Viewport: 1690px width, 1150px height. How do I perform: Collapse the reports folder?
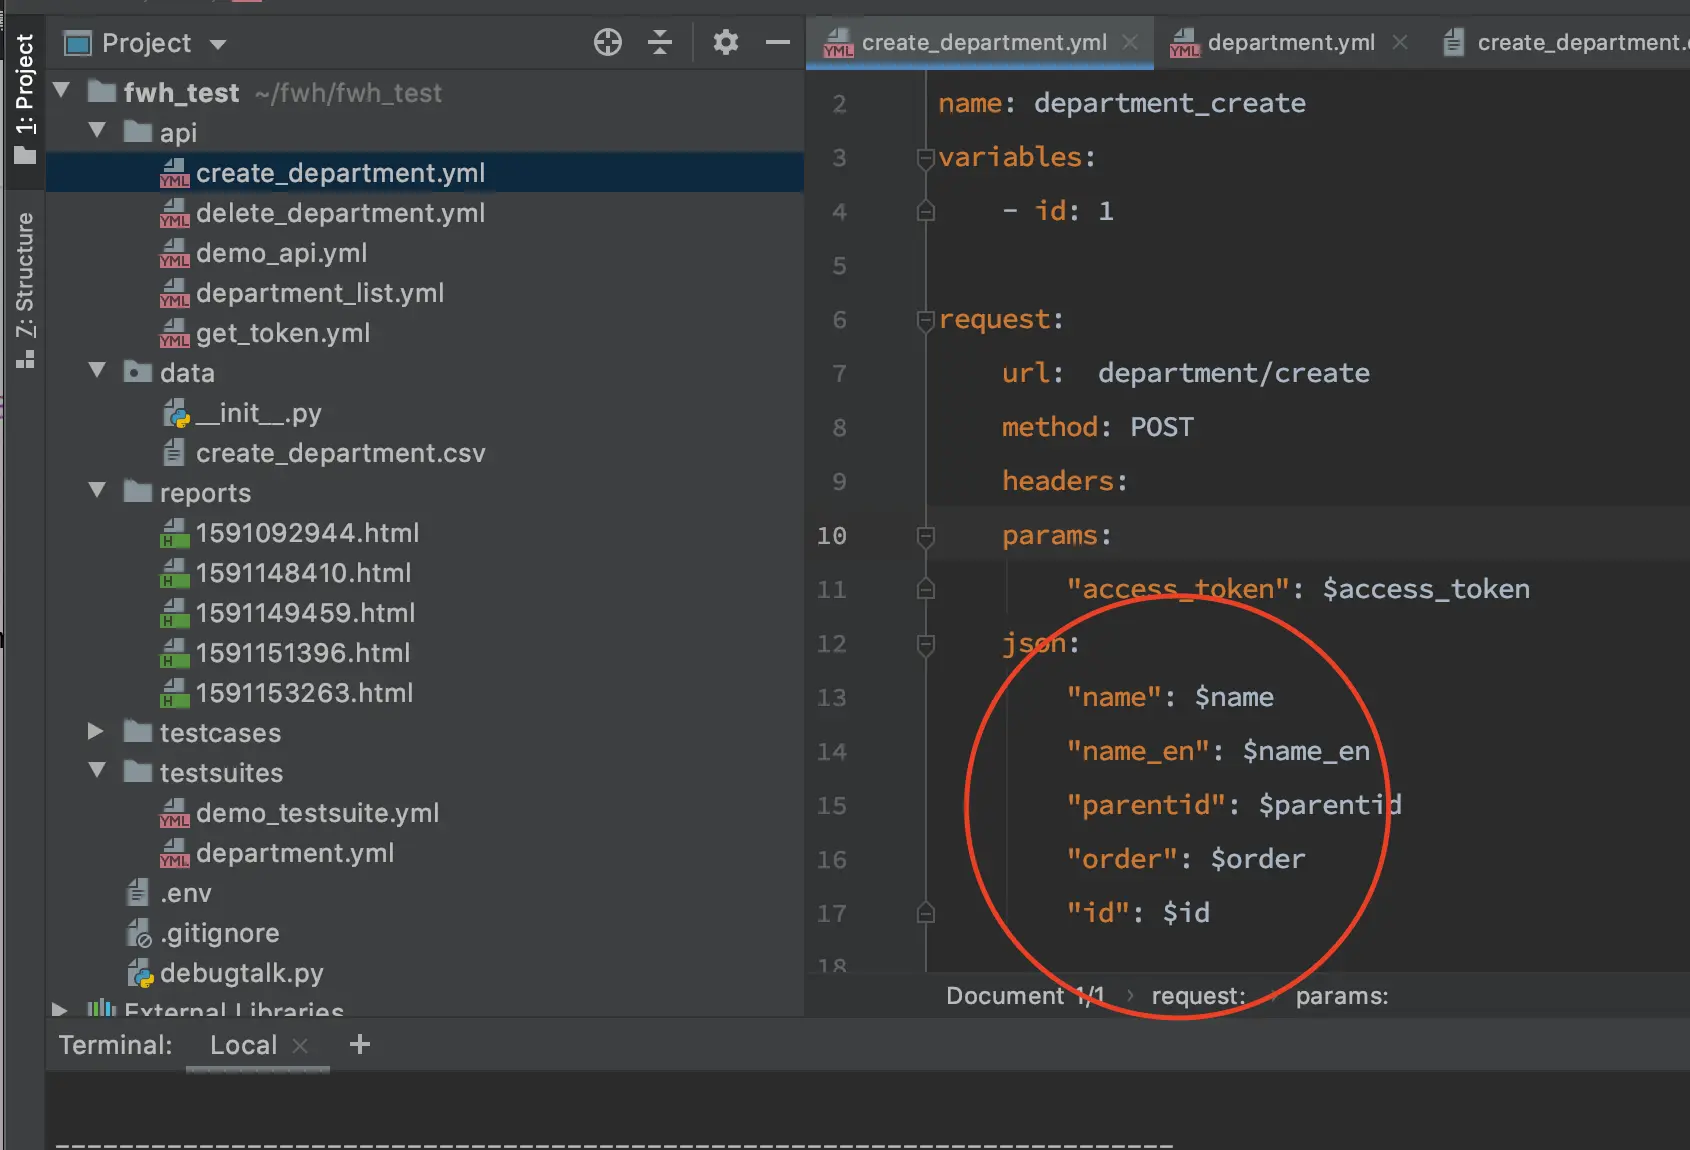[97, 491]
